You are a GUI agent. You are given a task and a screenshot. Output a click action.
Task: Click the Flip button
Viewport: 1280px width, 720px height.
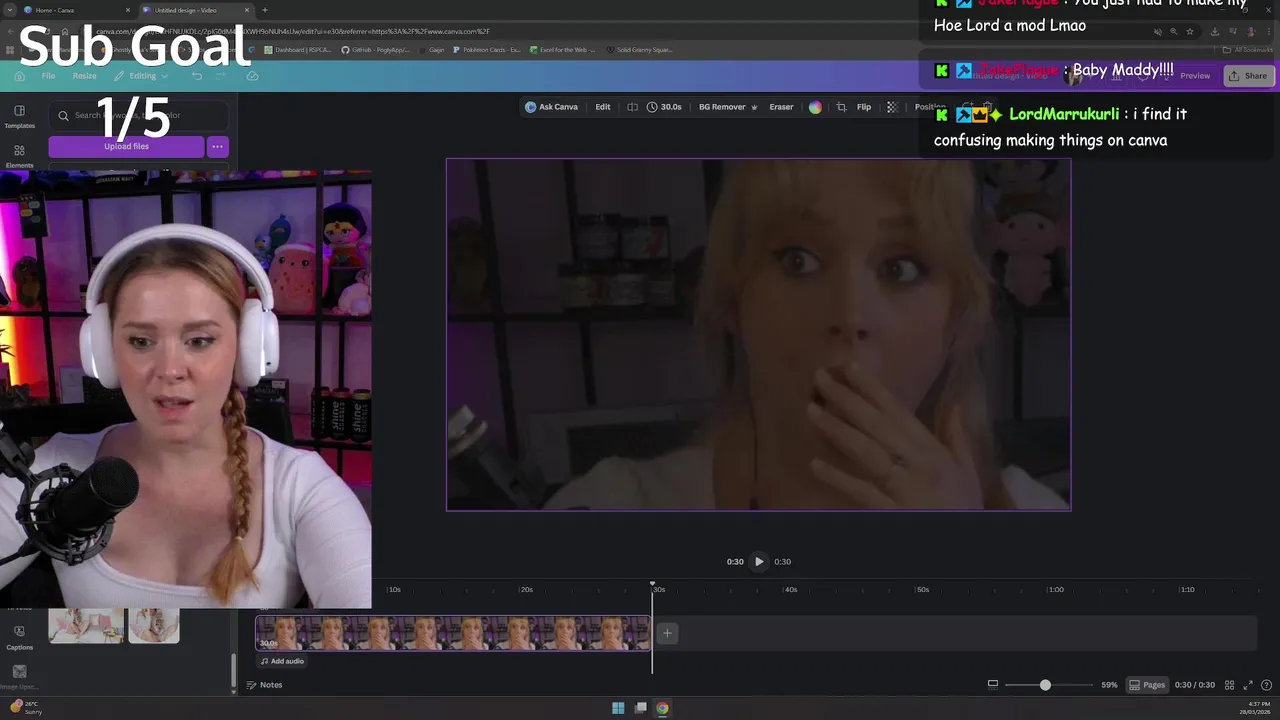864,107
